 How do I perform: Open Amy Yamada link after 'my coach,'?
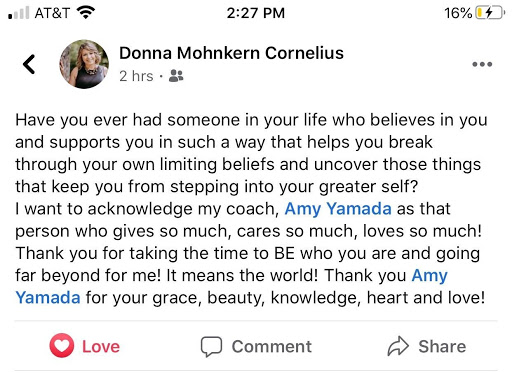tap(338, 209)
